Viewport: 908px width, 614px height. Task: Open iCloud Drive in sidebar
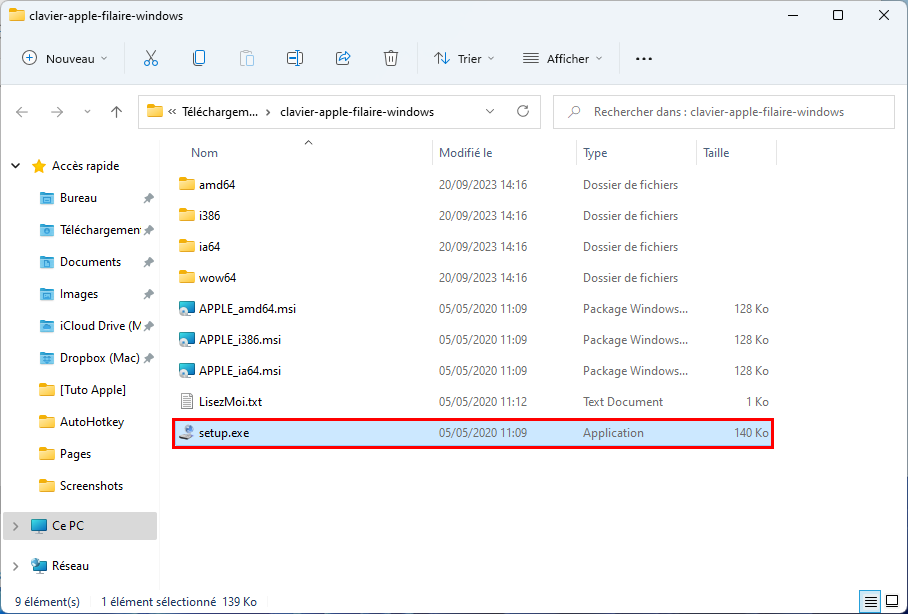point(100,326)
